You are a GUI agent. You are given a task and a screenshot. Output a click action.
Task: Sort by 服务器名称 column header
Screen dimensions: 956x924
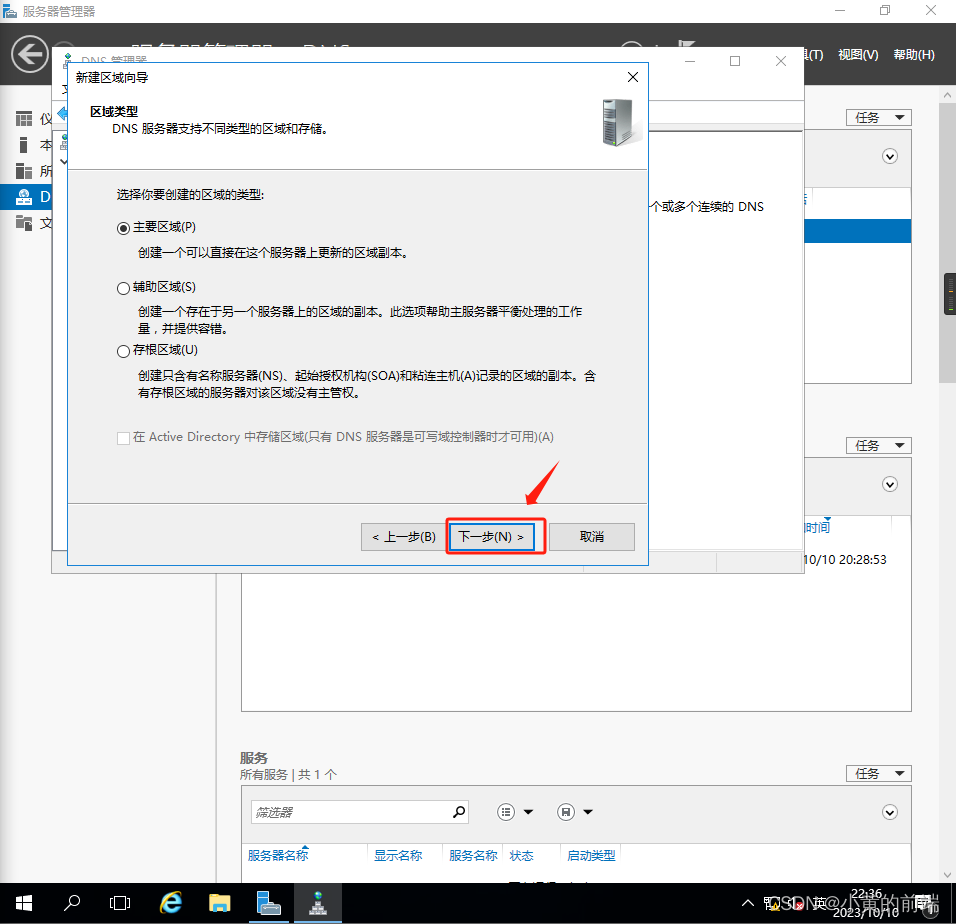pyautogui.click(x=278, y=856)
